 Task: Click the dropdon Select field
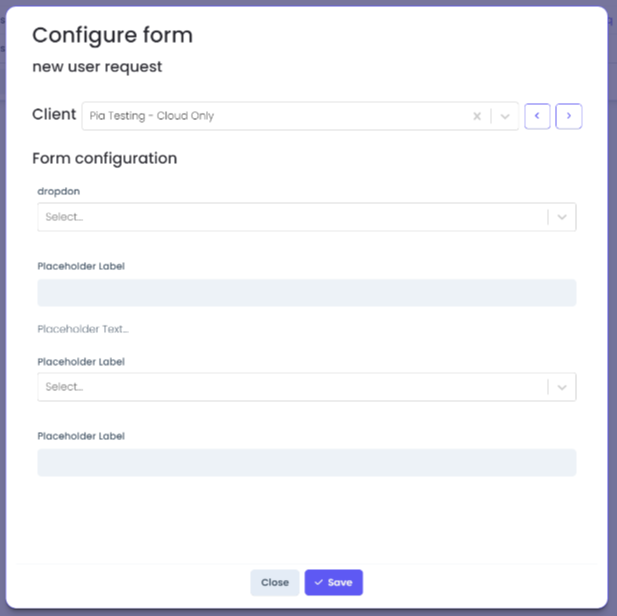pyautogui.click(x=307, y=217)
